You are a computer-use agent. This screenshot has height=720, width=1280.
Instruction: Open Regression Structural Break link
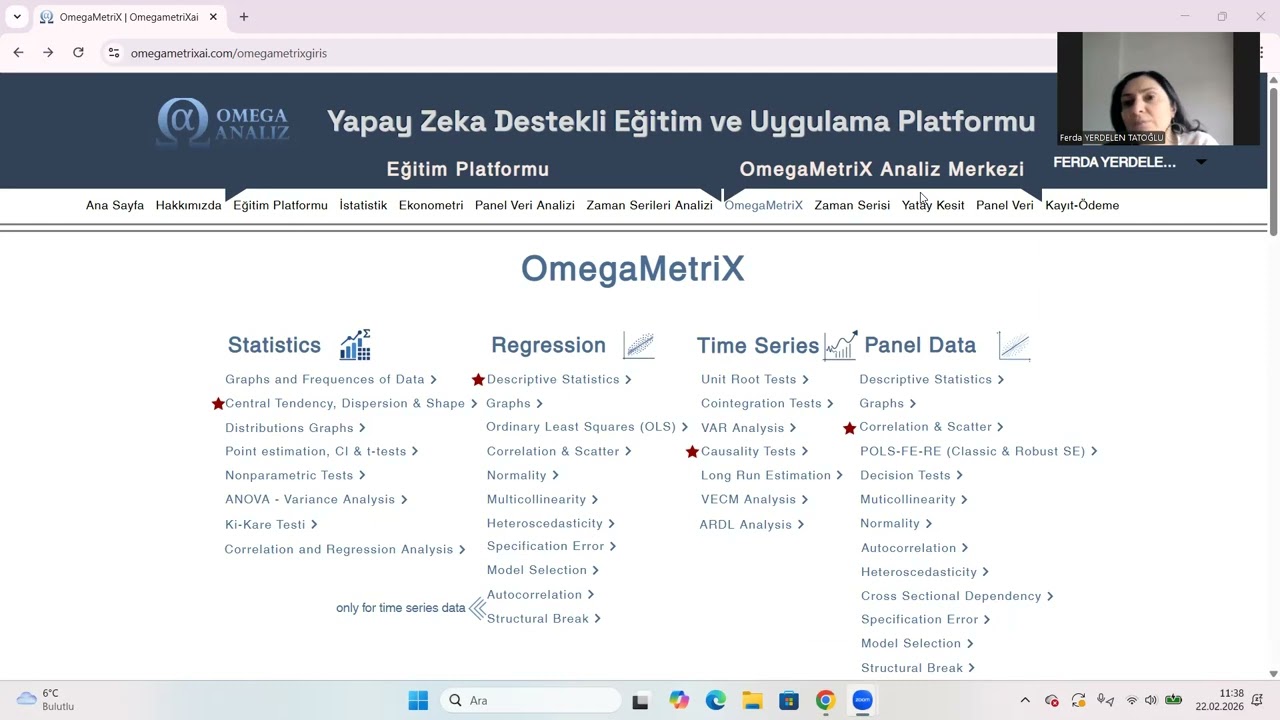[544, 618]
